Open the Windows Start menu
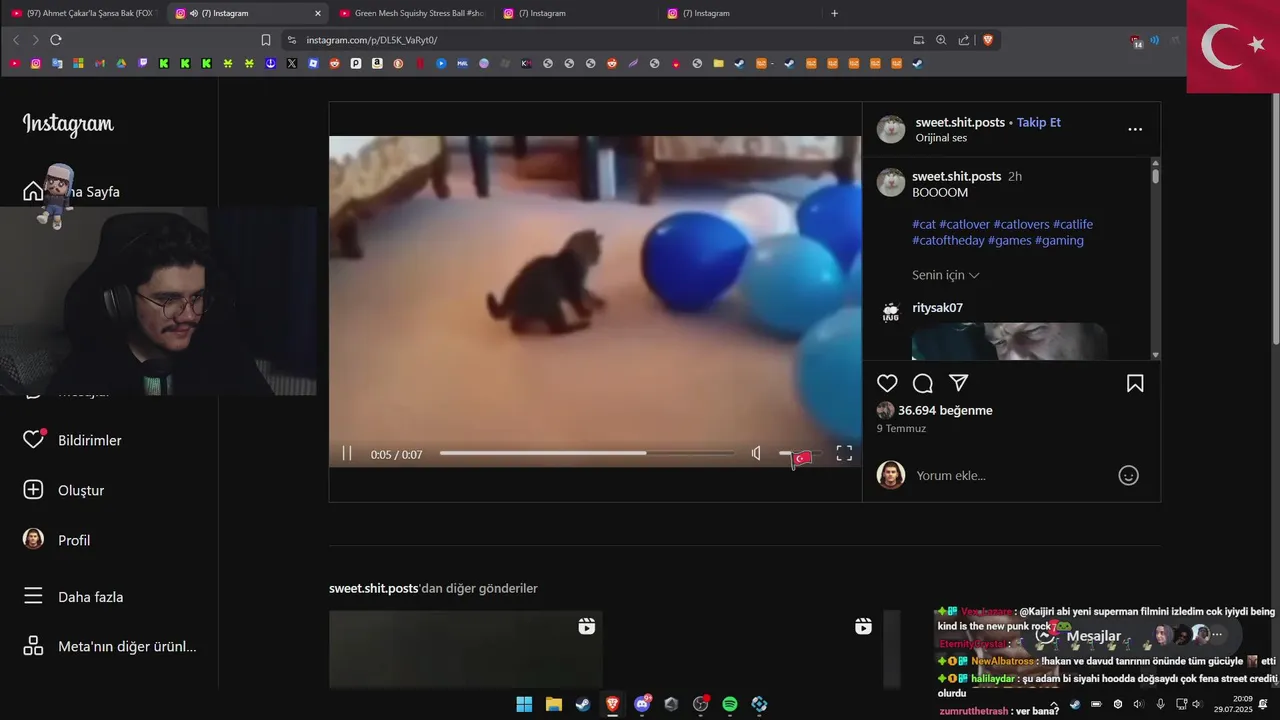 (524, 704)
